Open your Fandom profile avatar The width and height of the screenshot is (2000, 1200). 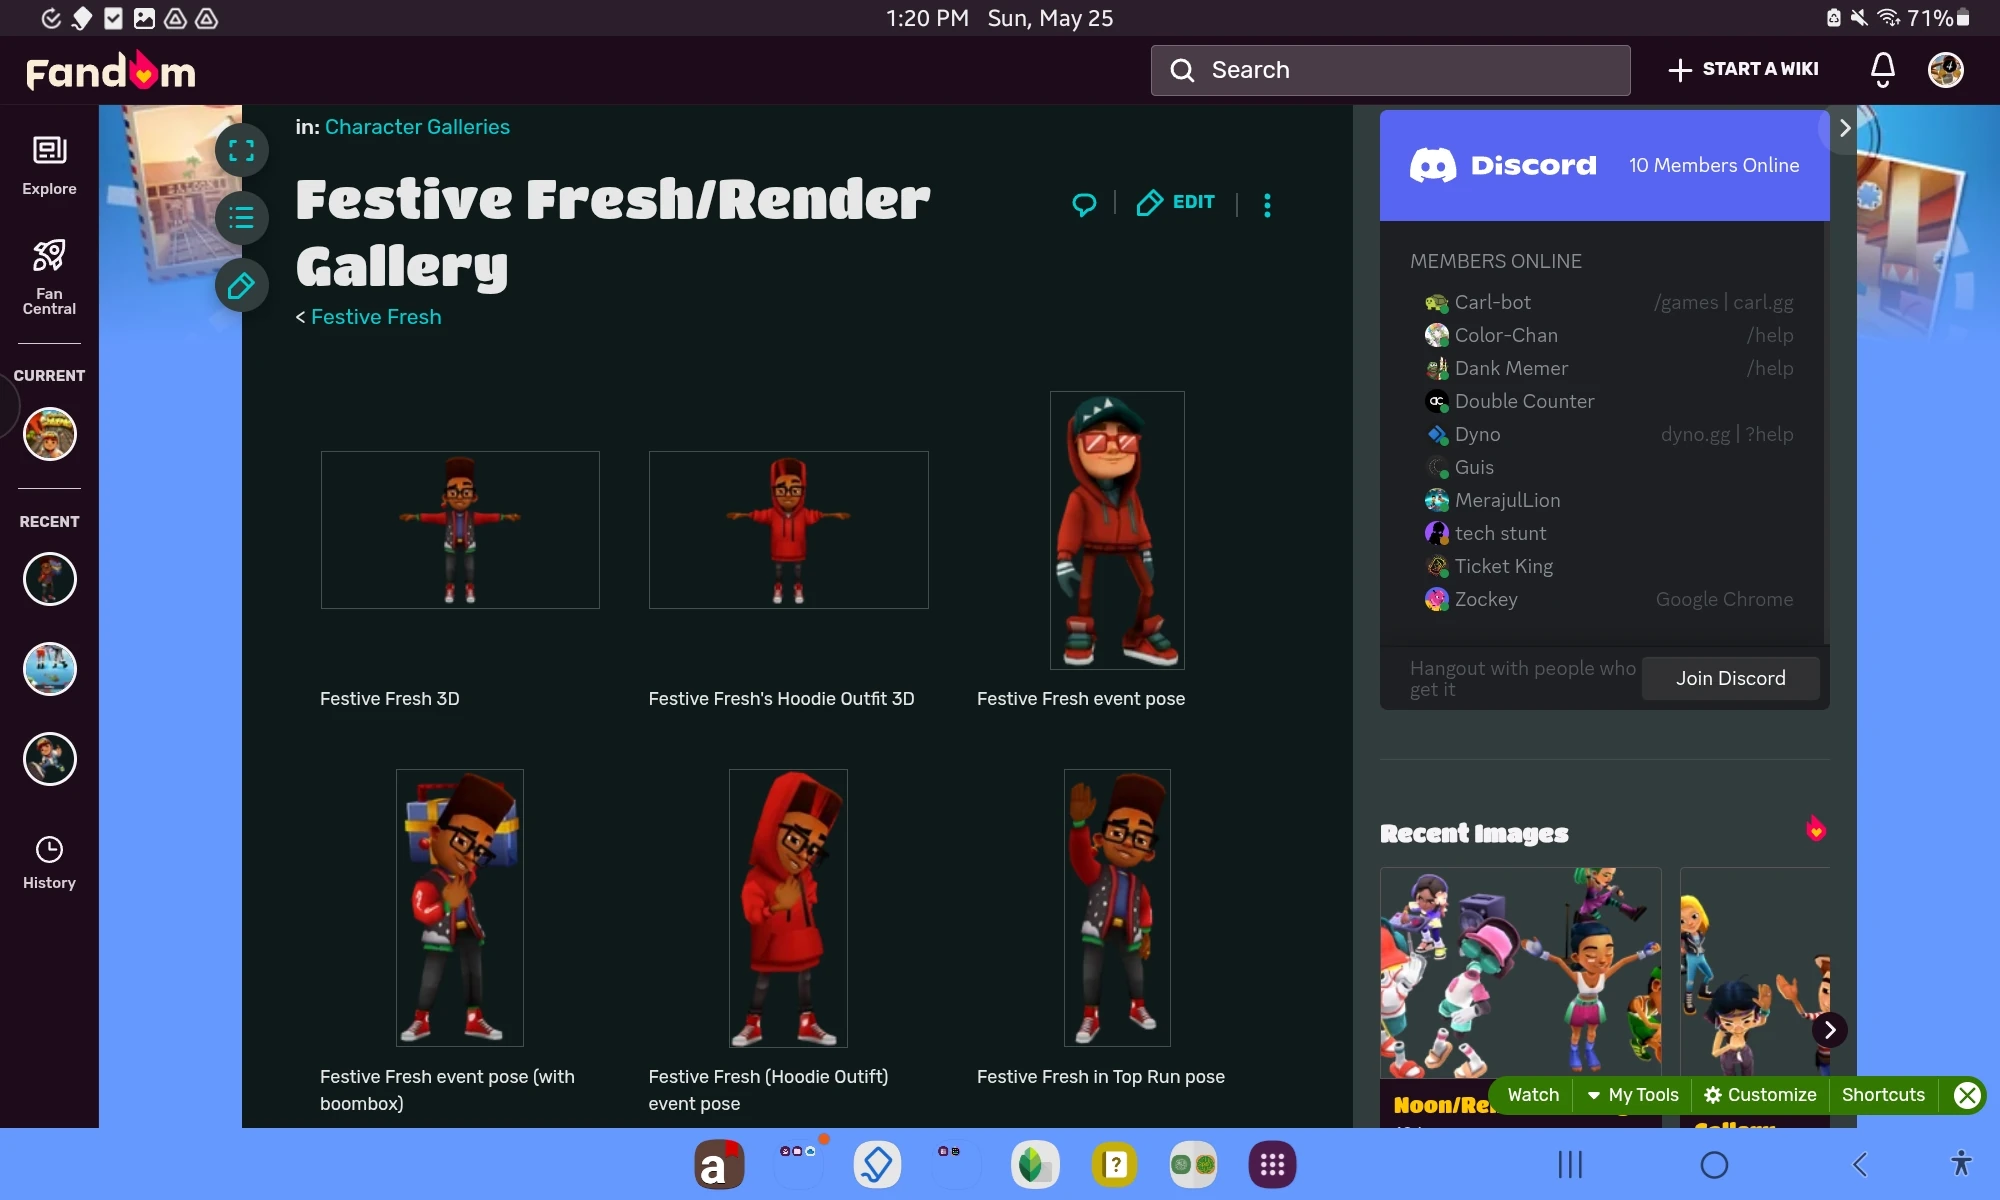pos(1945,70)
